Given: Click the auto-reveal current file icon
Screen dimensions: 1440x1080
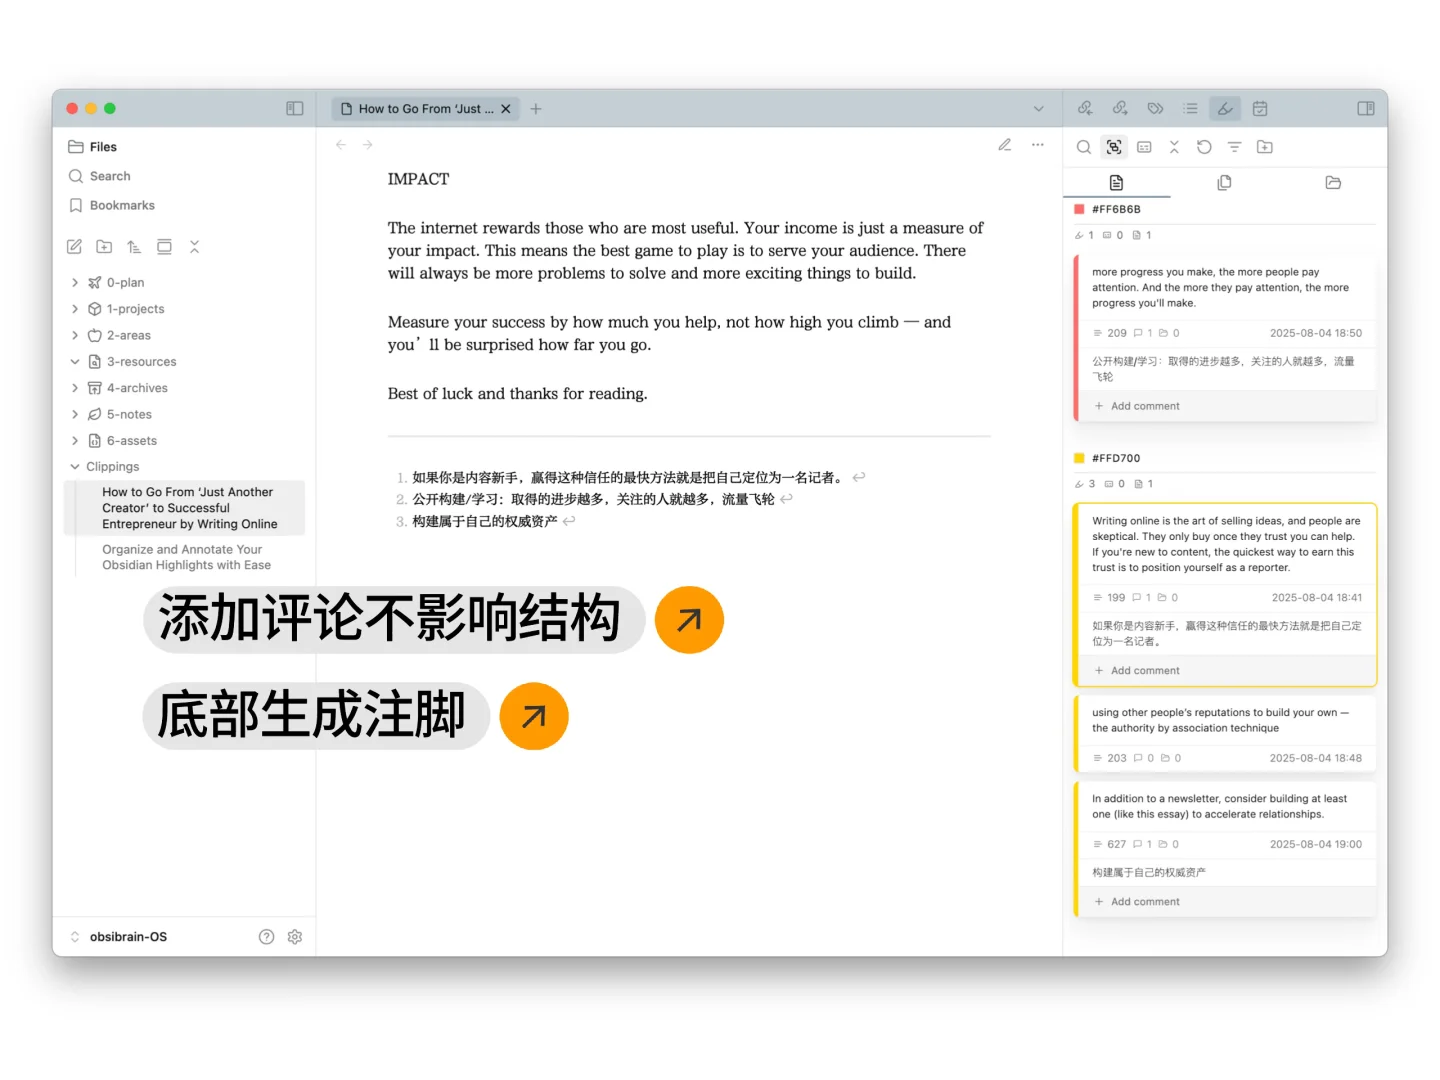Looking at the screenshot, I should click(164, 247).
